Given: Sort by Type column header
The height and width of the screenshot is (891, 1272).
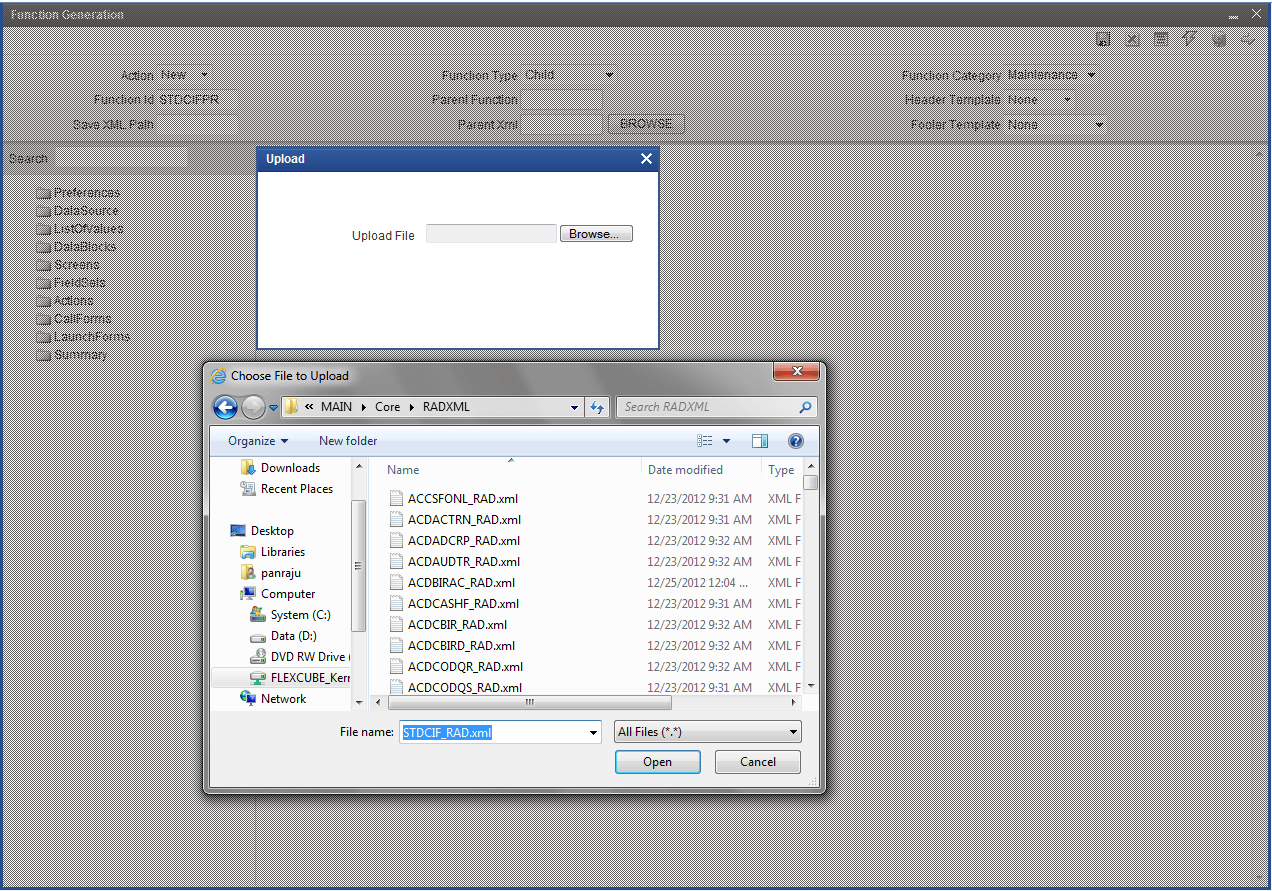Looking at the screenshot, I should (783, 470).
